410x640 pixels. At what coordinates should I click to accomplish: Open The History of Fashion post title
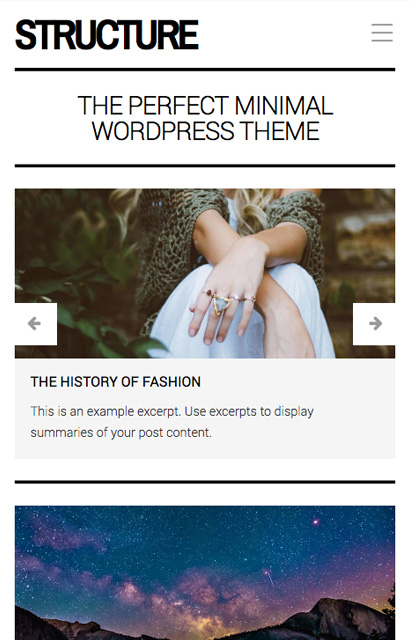[115, 382]
